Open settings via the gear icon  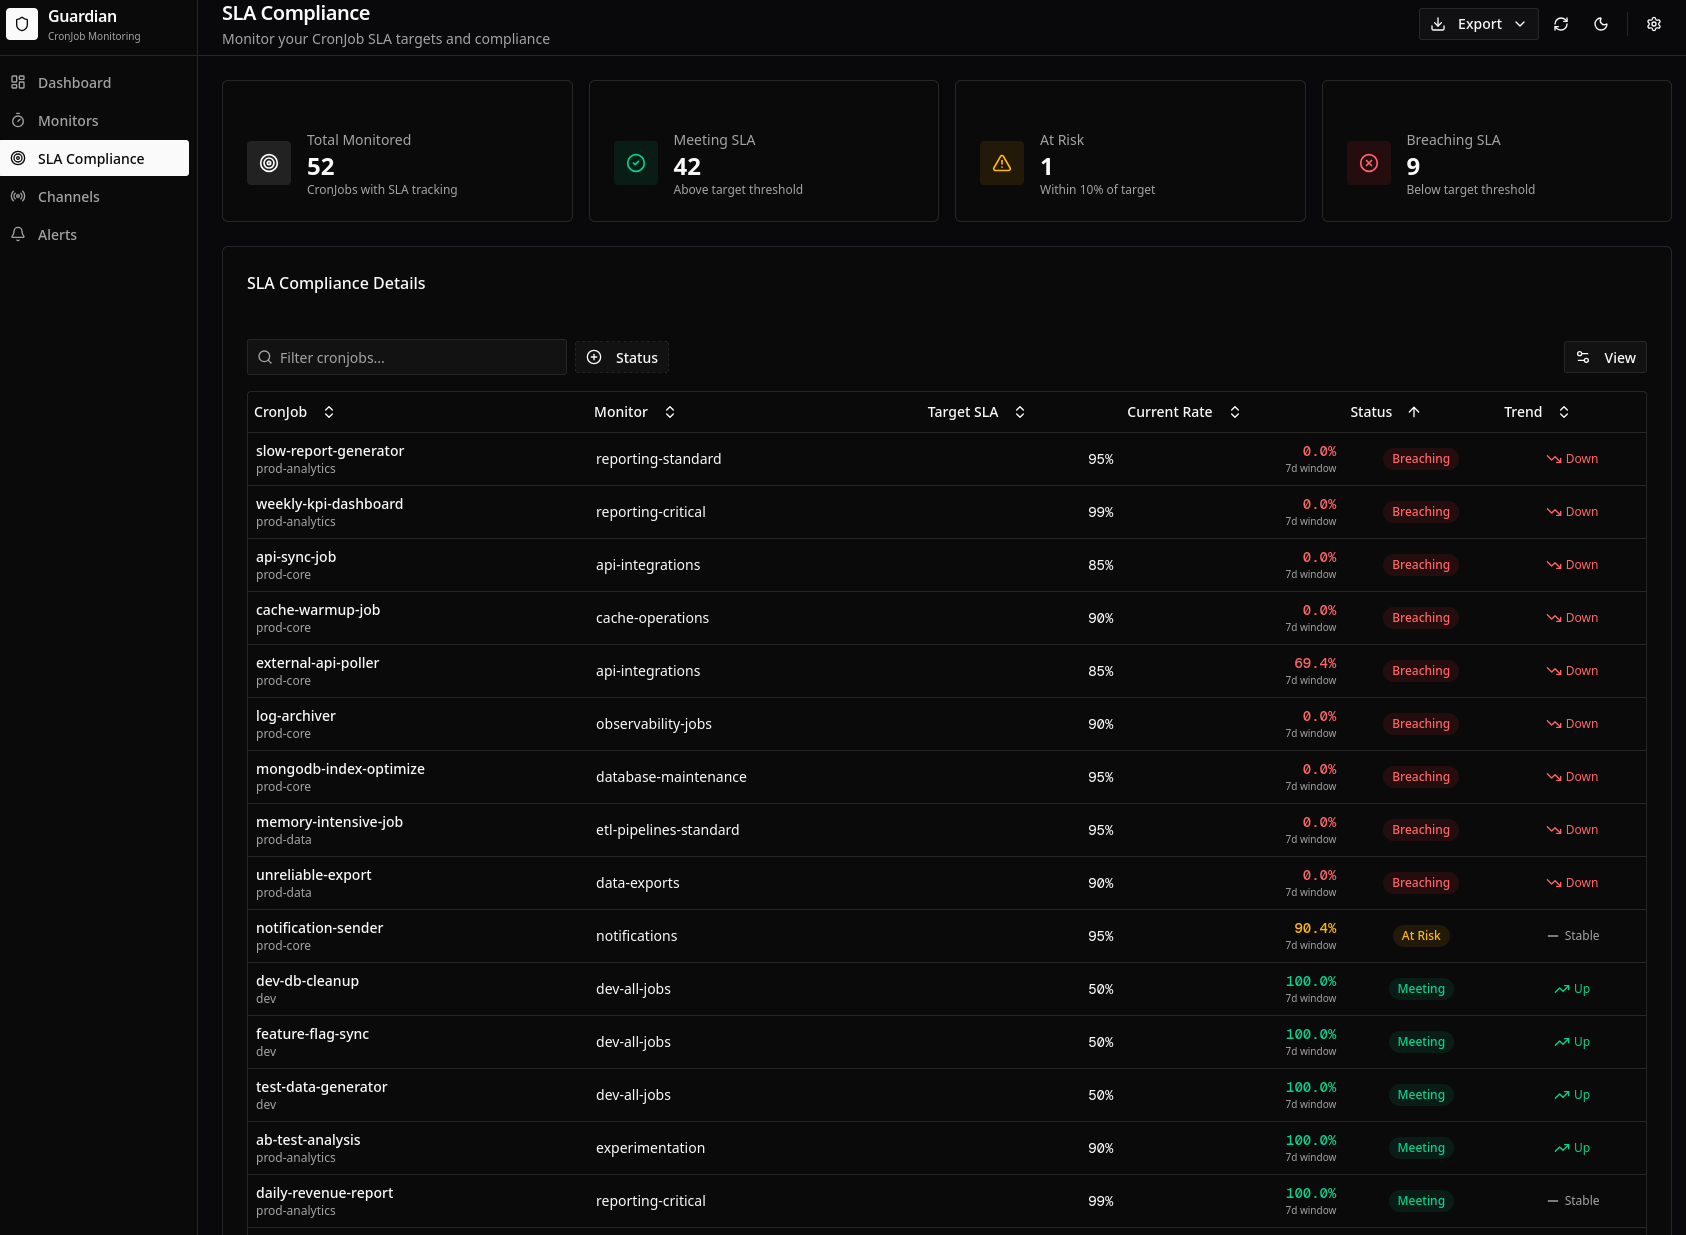[1654, 23]
